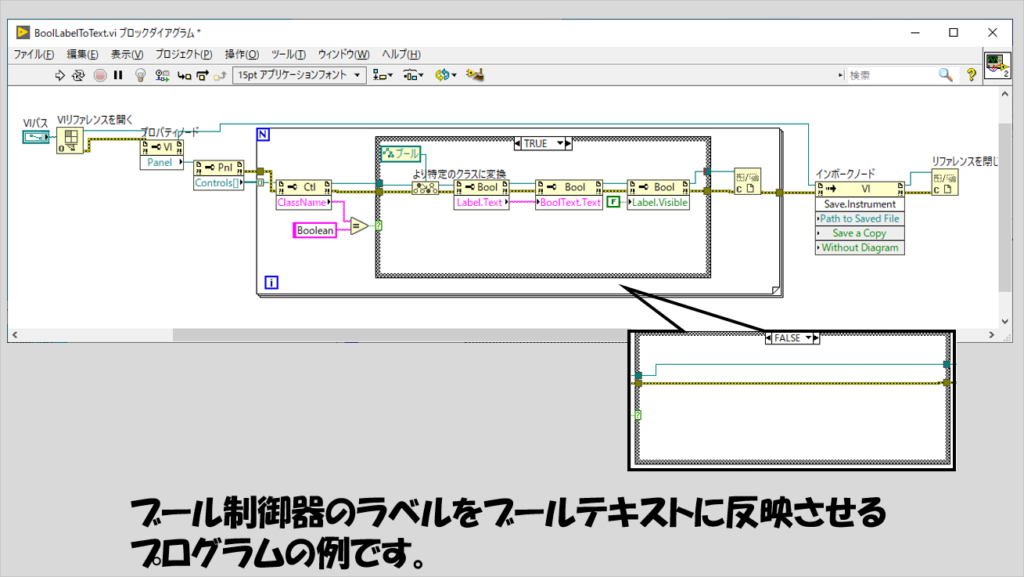Click the Pause execution button
The width and height of the screenshot is (1024, 577).
click(118, 75)
